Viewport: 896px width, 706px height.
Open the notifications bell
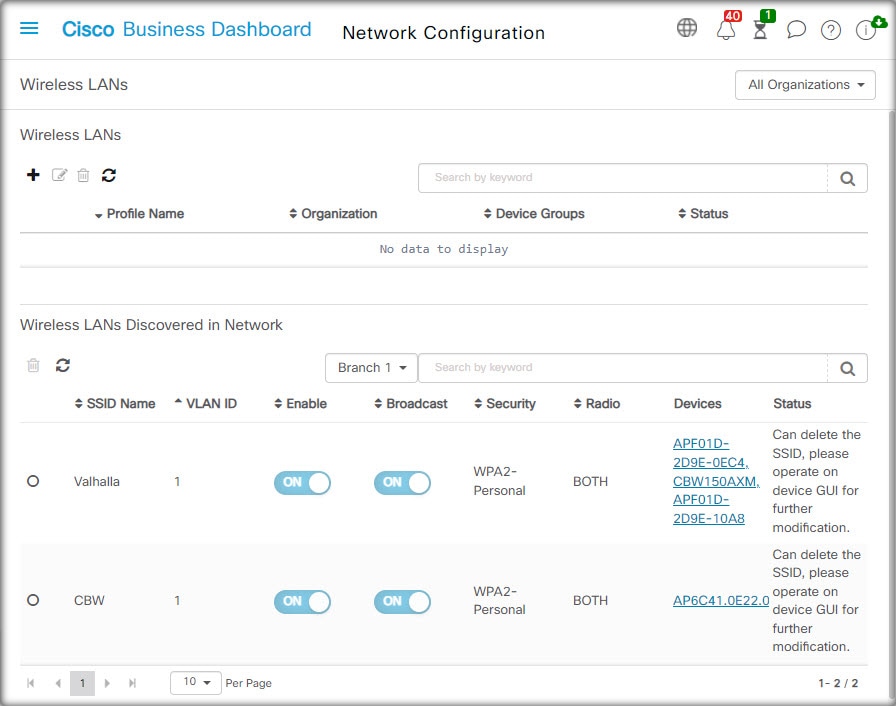pyautogui.click(x=726, y=30)
